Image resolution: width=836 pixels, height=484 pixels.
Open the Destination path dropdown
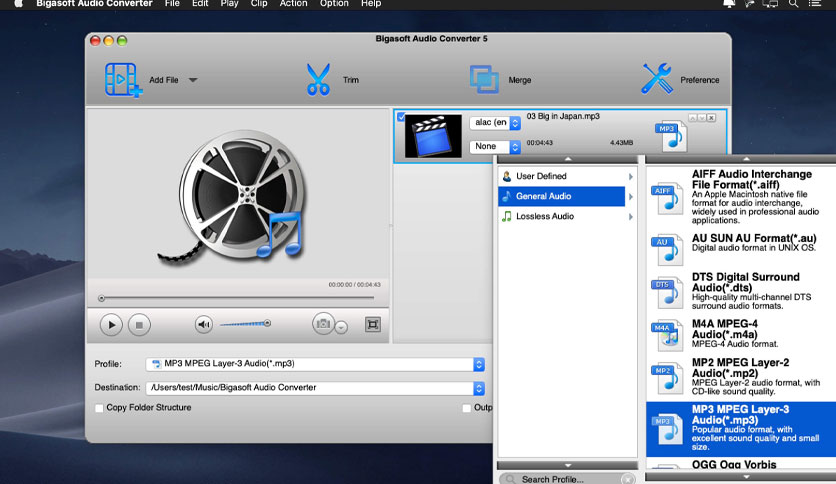(315, 388)
